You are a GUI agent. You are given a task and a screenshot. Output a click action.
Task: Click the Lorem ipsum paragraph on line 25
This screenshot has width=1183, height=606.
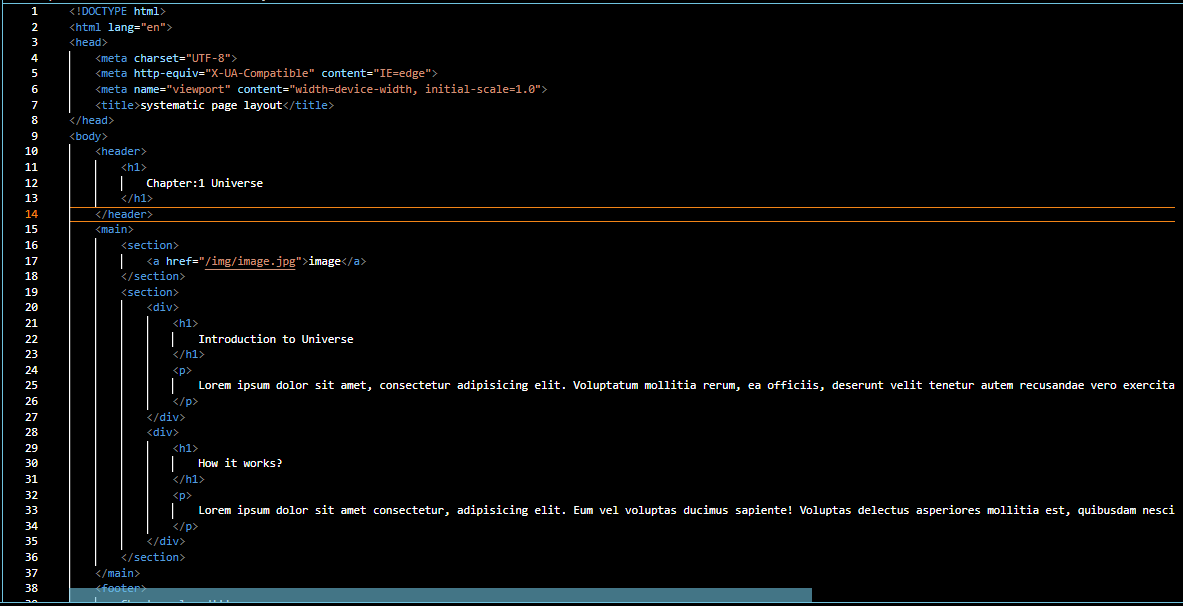687,386
